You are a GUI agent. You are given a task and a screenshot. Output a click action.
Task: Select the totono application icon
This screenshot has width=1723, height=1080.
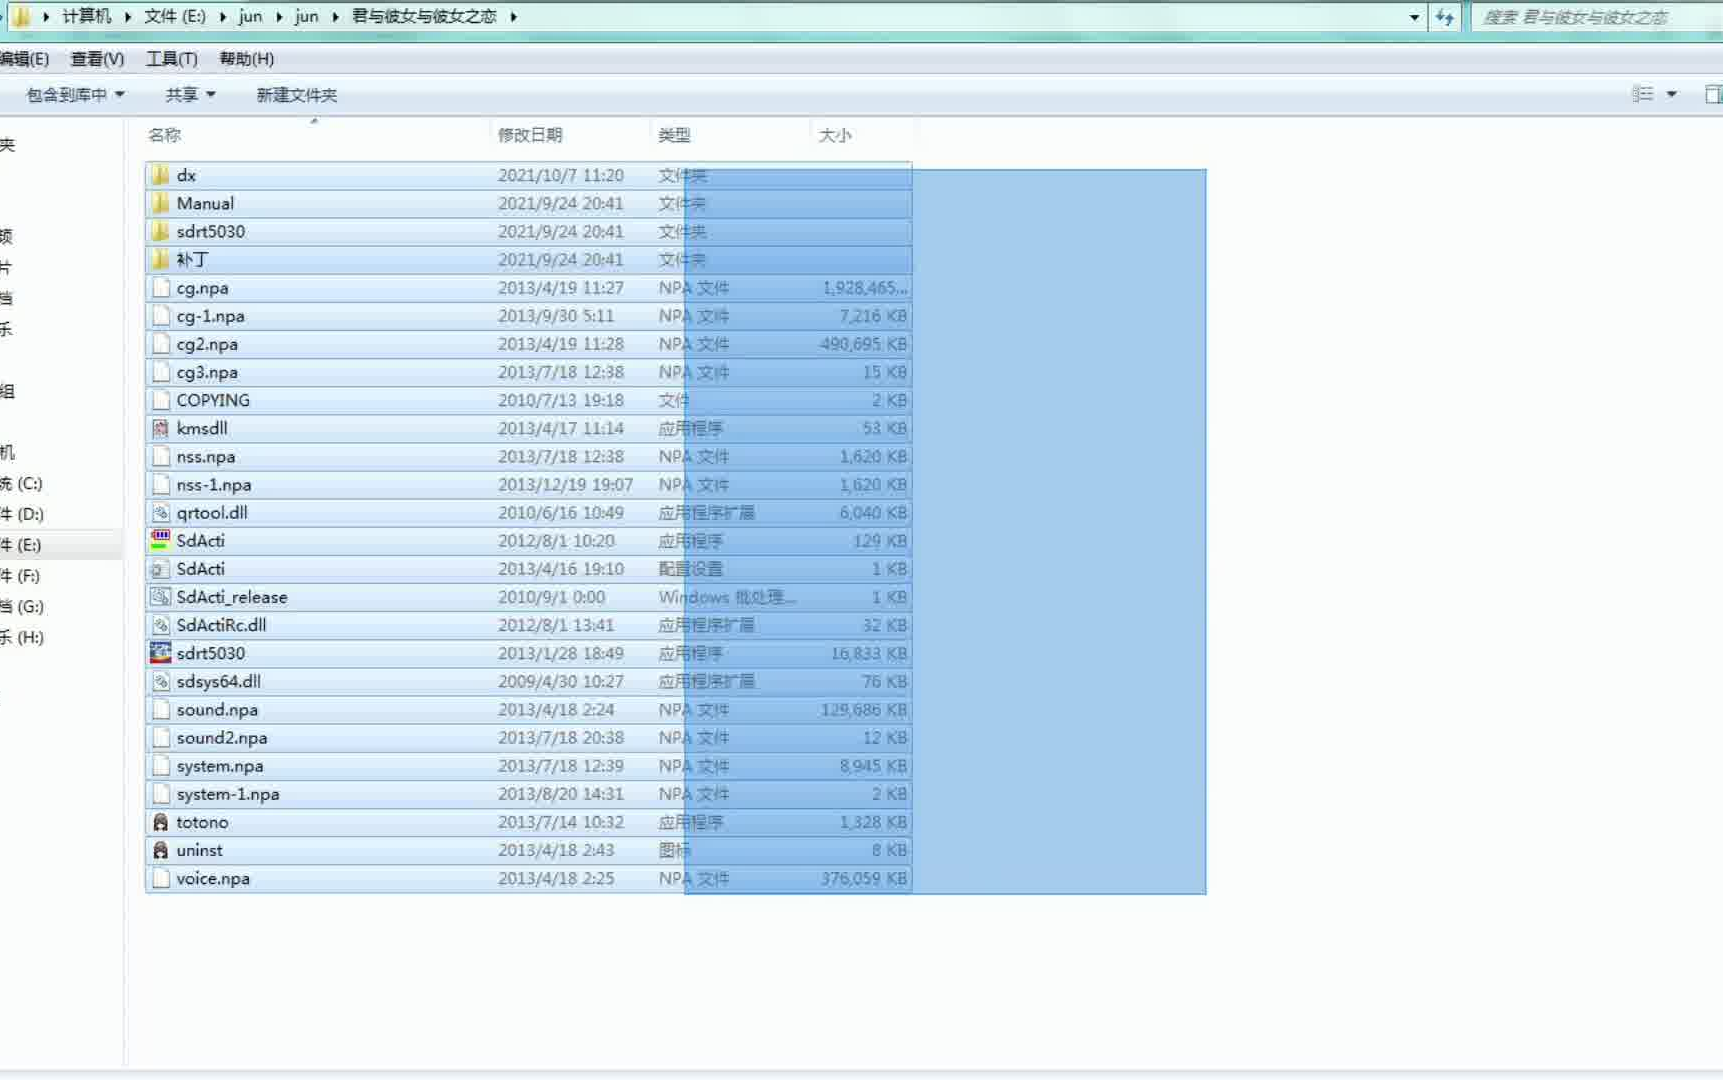pyautogui.click(x=160, y=822)
